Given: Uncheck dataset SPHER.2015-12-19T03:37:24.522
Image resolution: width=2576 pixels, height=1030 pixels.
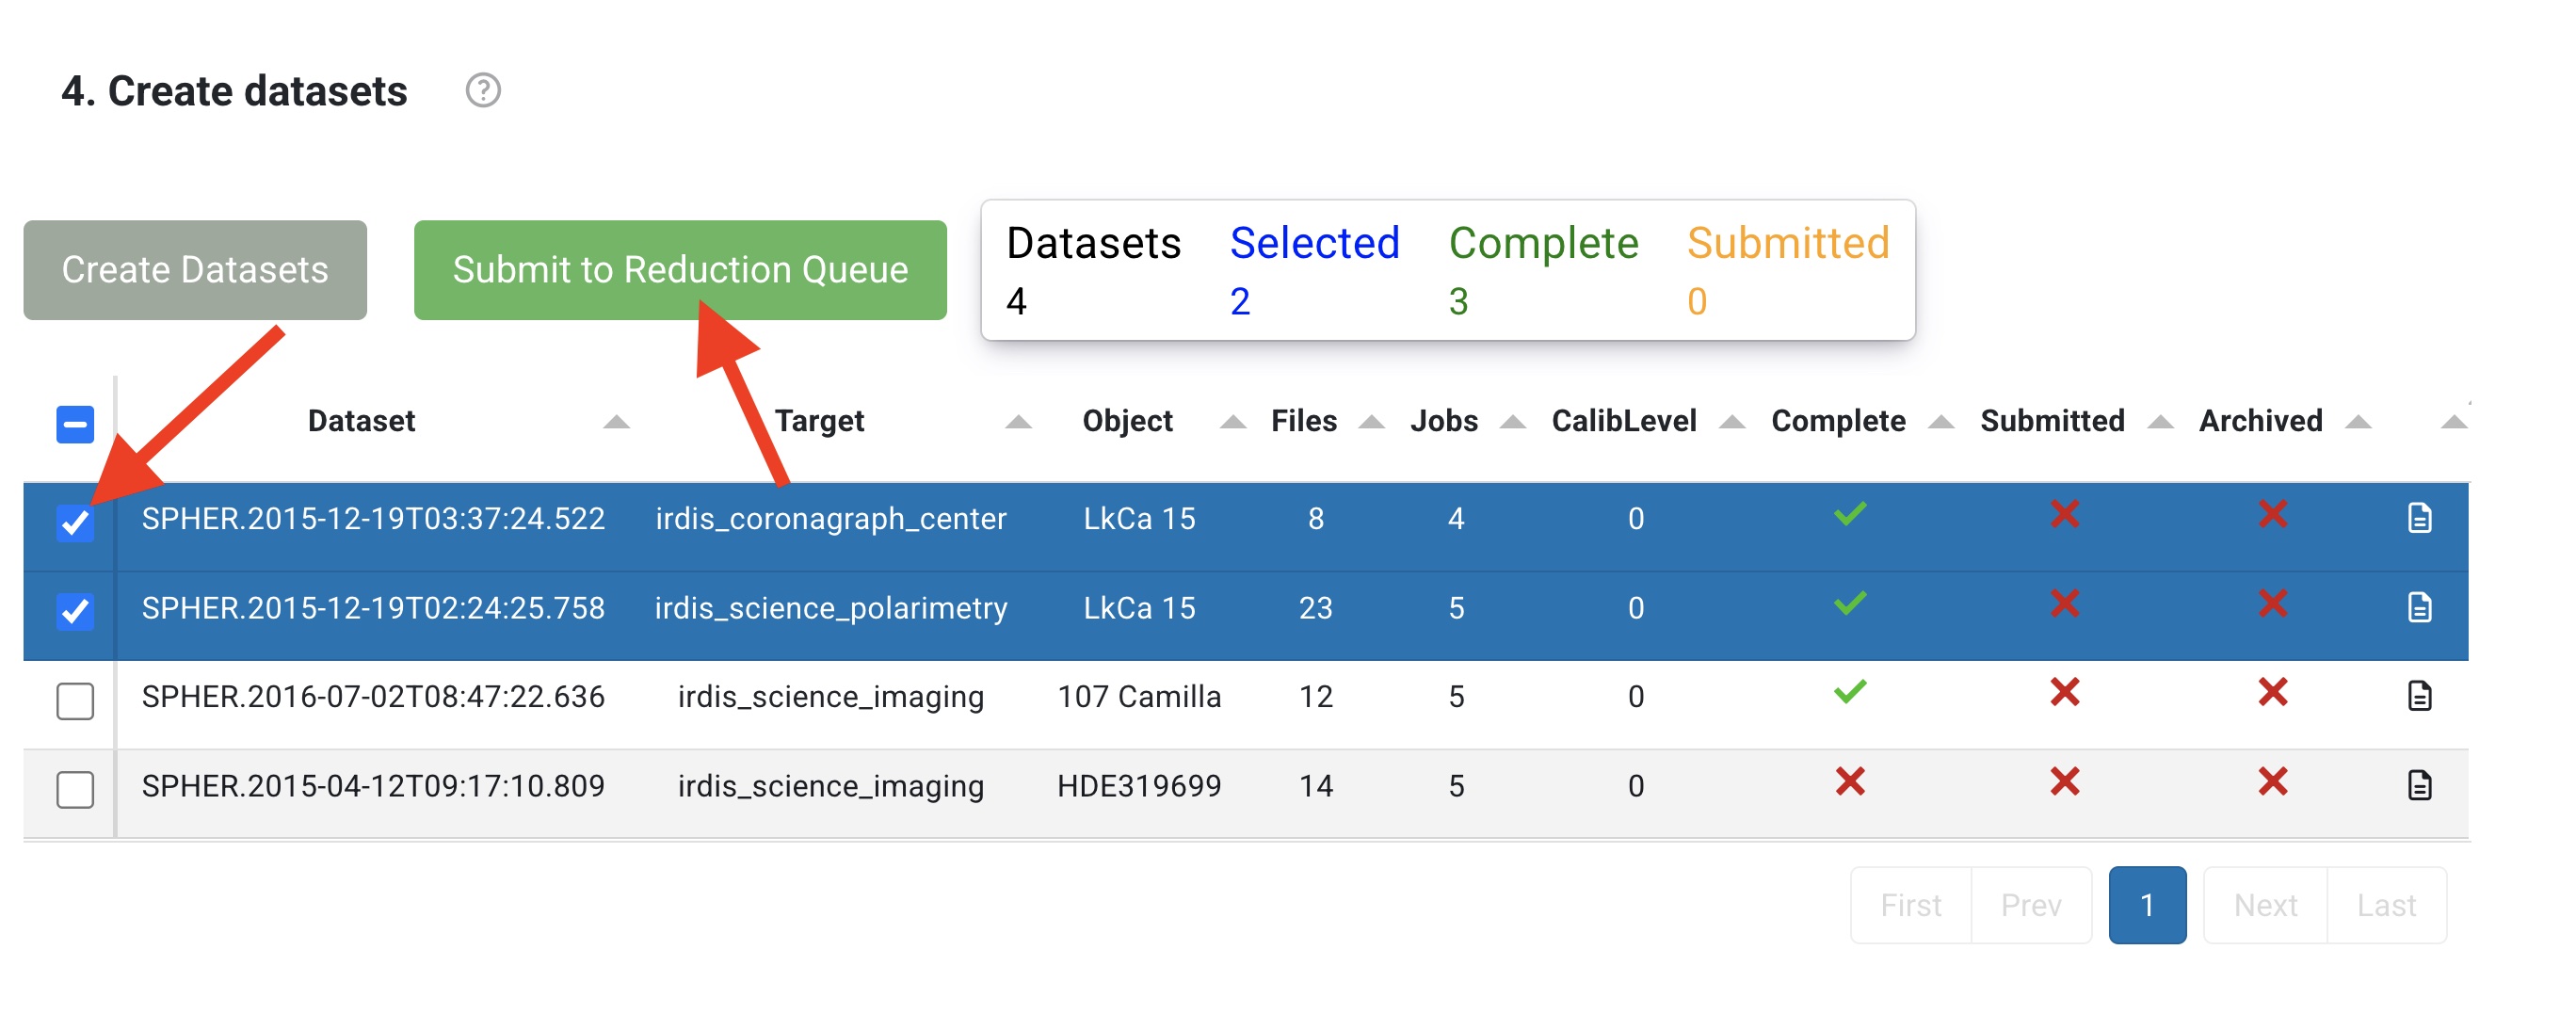Looking at the screenshot, I should (x=75, y=522).
